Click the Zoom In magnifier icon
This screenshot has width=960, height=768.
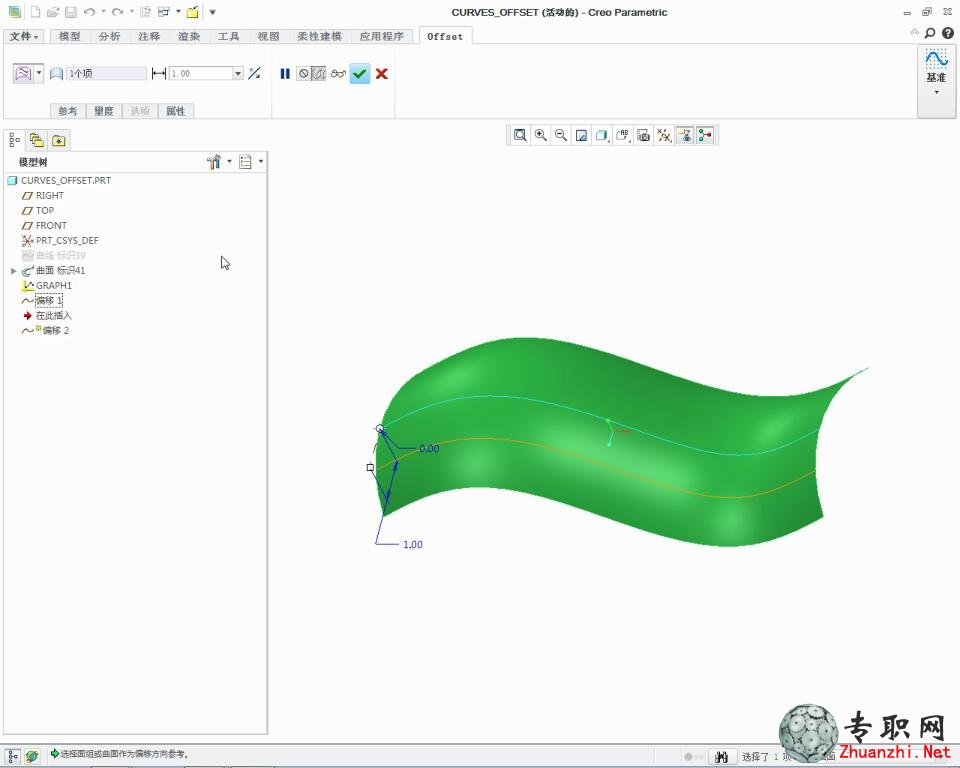point(541,135)
